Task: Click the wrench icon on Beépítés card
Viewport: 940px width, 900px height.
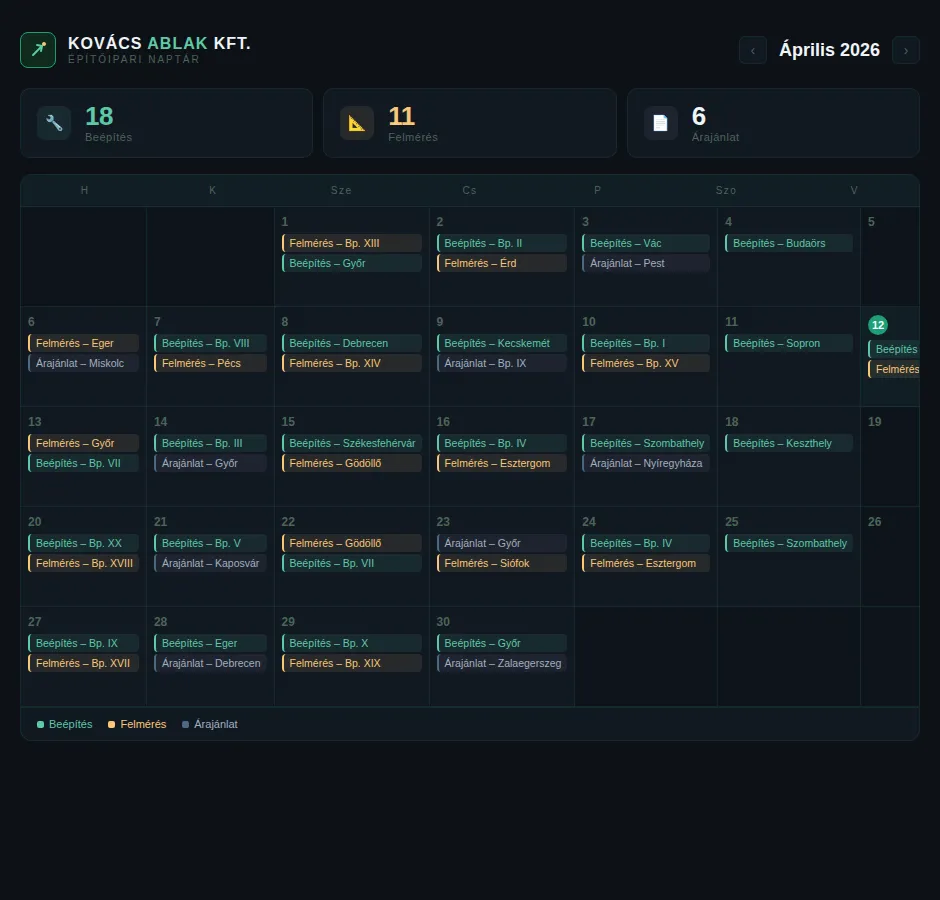Action: pyautogui.click(x=54, y=123)
